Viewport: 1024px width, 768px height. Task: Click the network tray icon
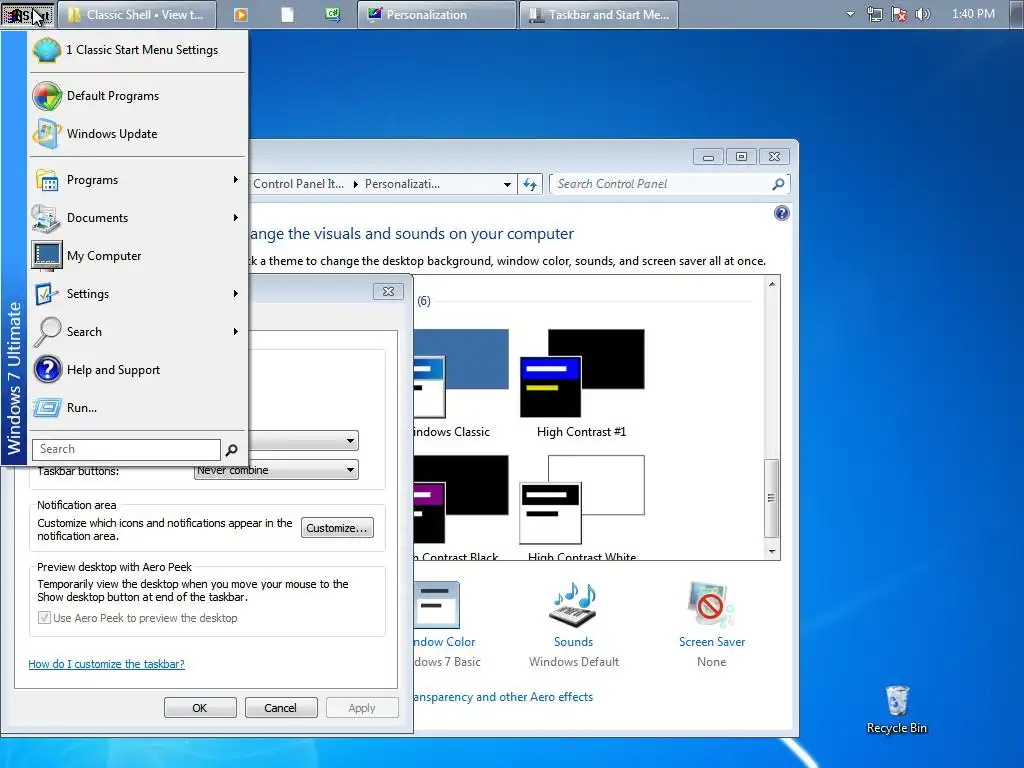[x=874, y=14]
